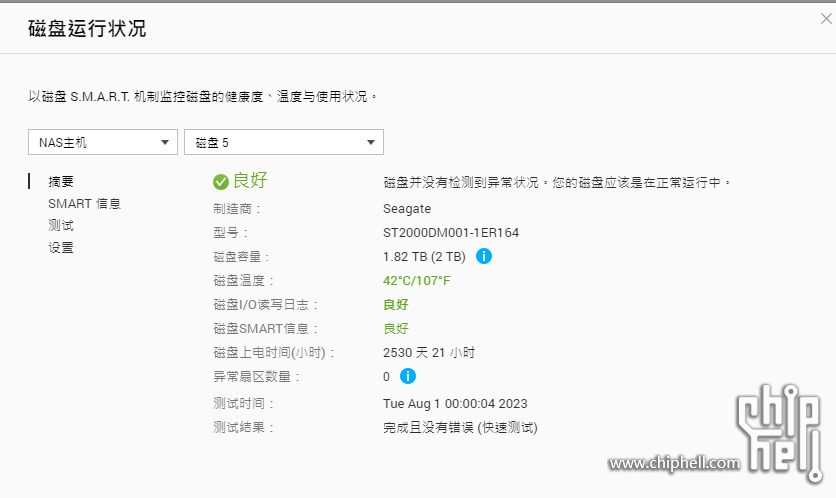
Task: Click the test time Tue Aug 1 00:00:04 2023
Action: click(x=455, y=404)
